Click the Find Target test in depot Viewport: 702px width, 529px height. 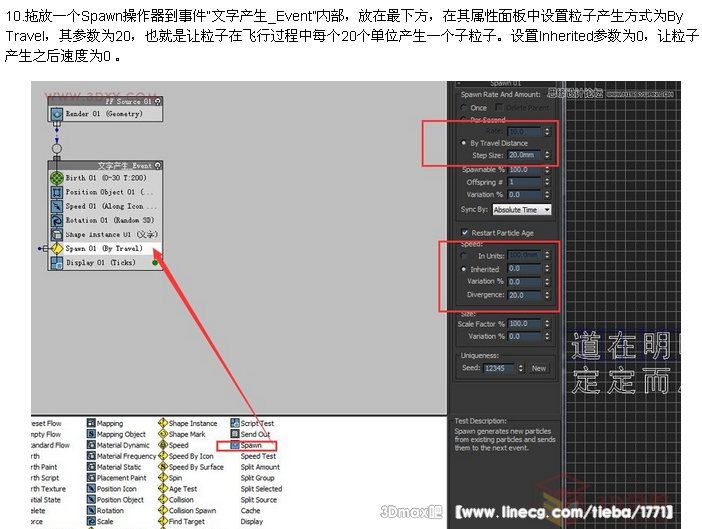point(187,522)
